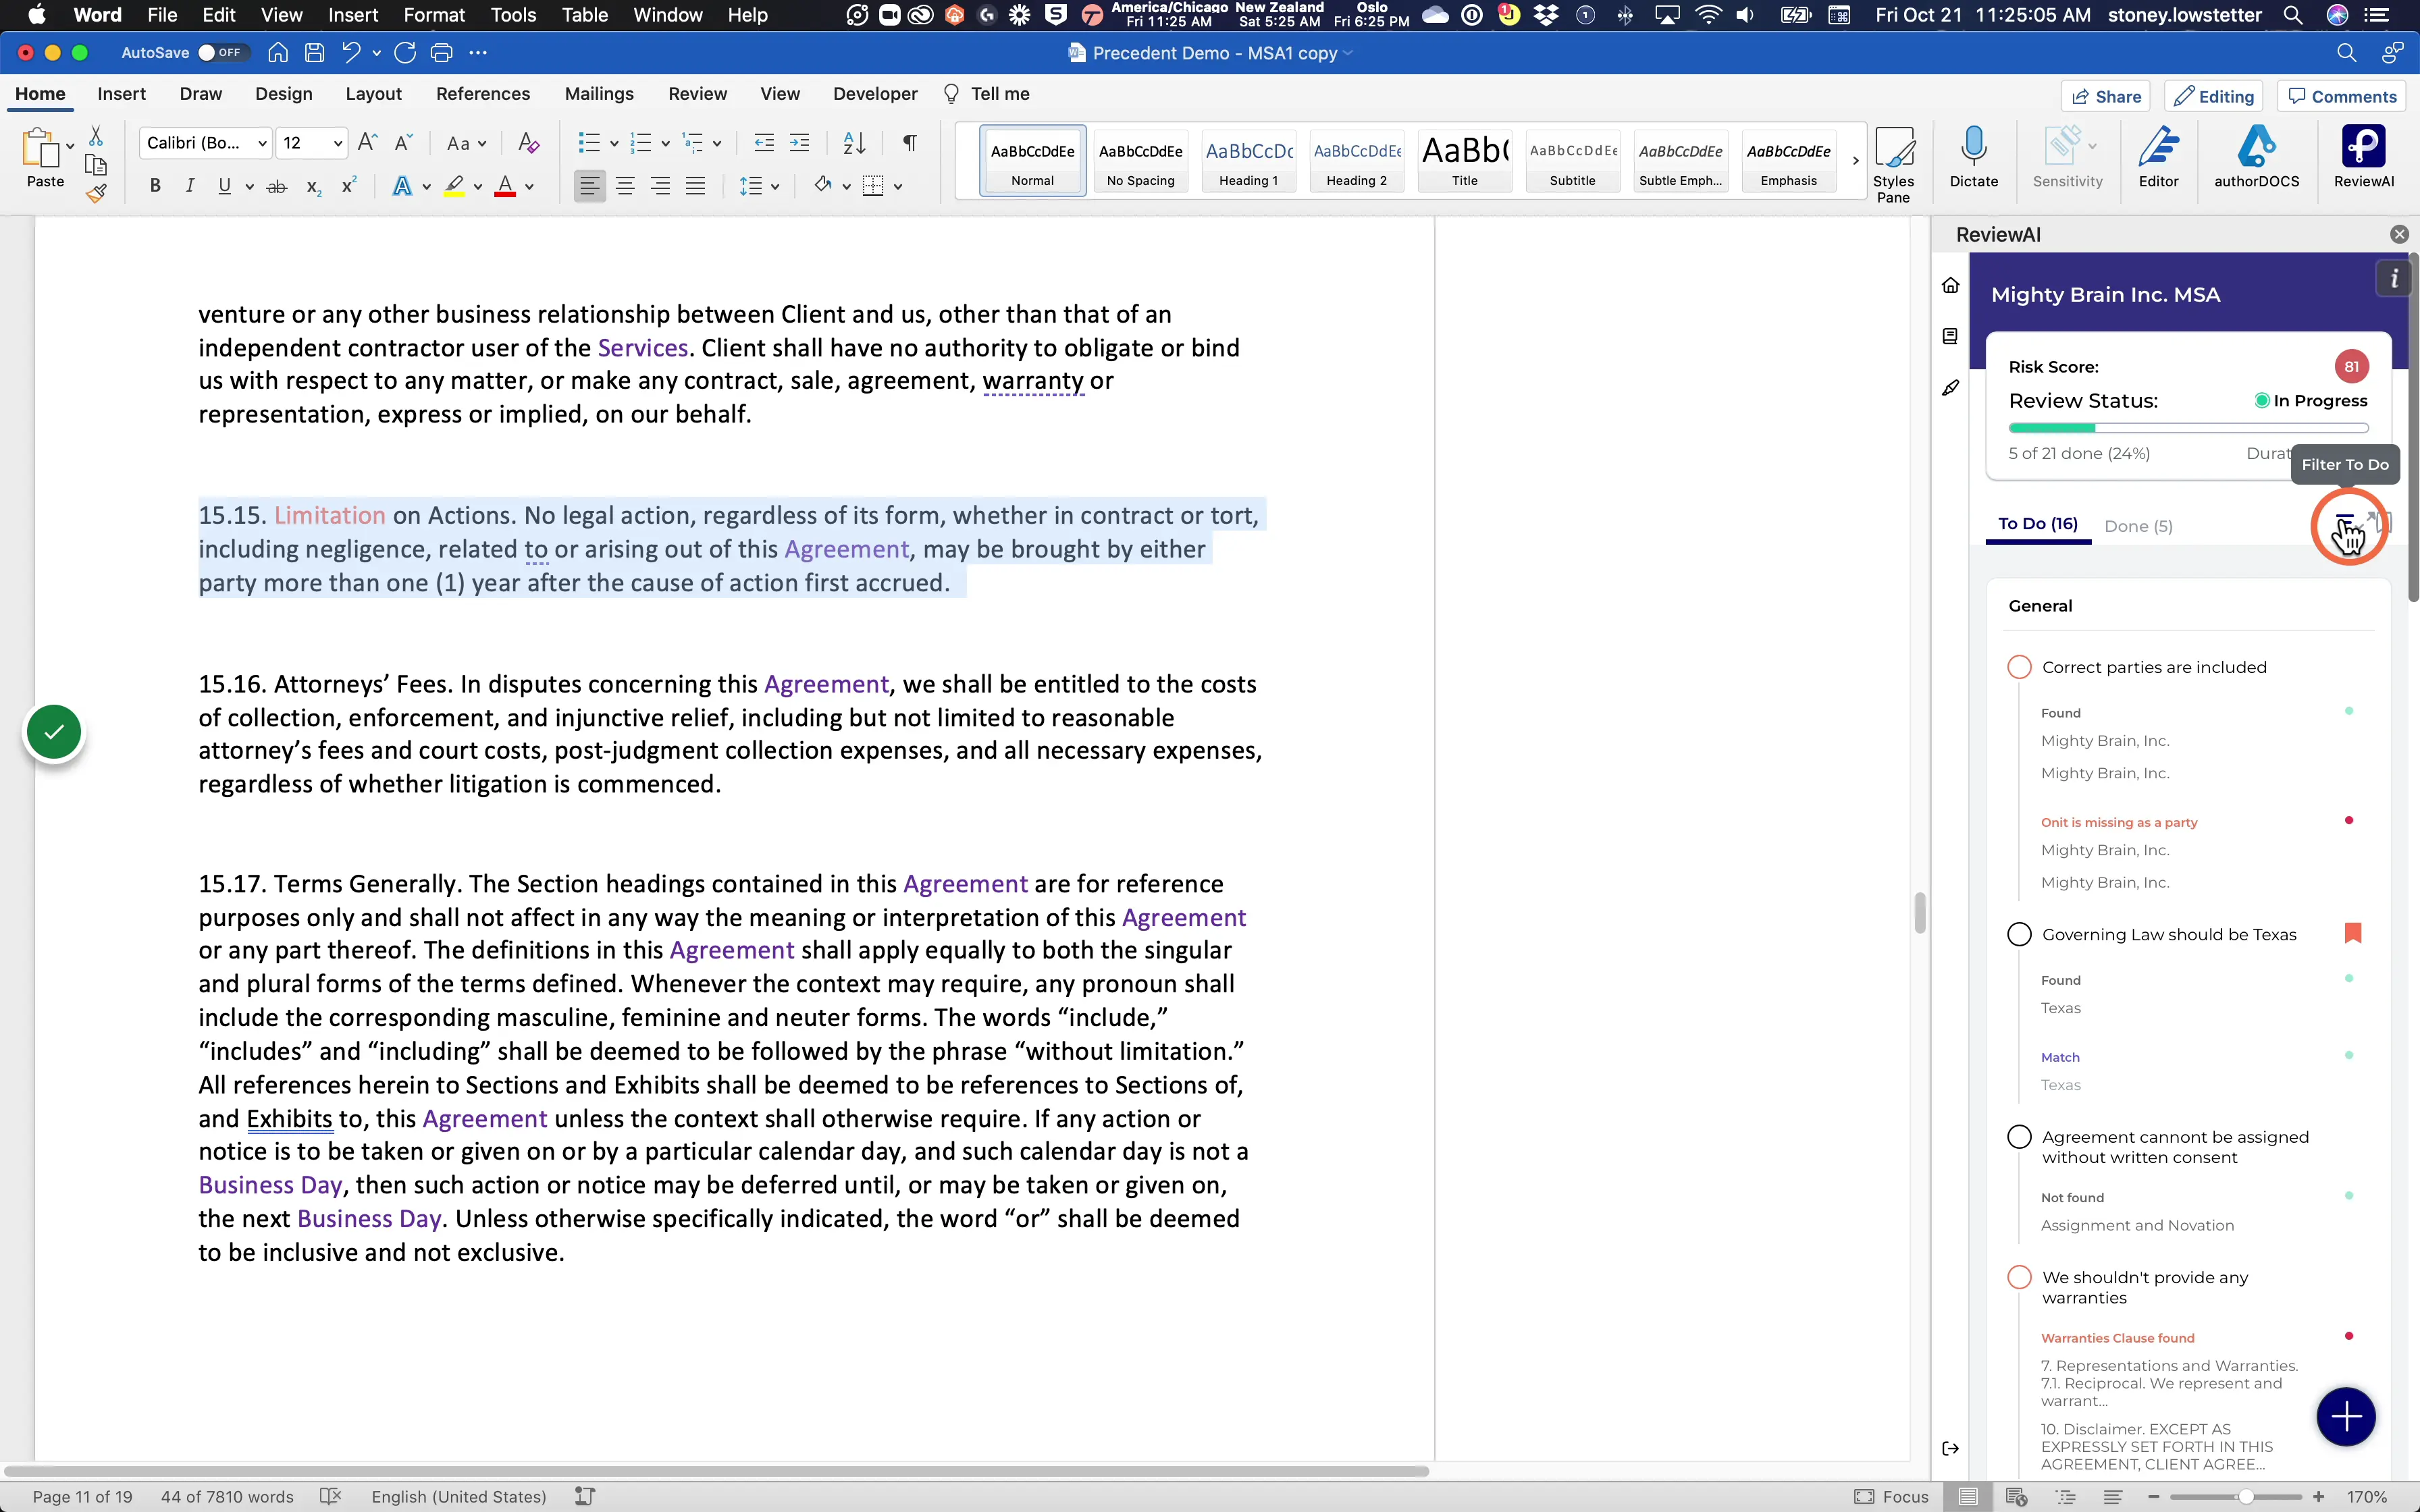The height and width of the screenshot is (1512, 2420).
Task: Mark 'Correct parties are included' as done
Action: (2019, 667)
